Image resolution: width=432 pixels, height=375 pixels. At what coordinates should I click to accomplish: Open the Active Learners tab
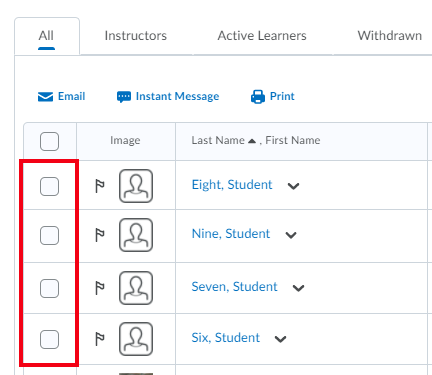click(262, 36)
